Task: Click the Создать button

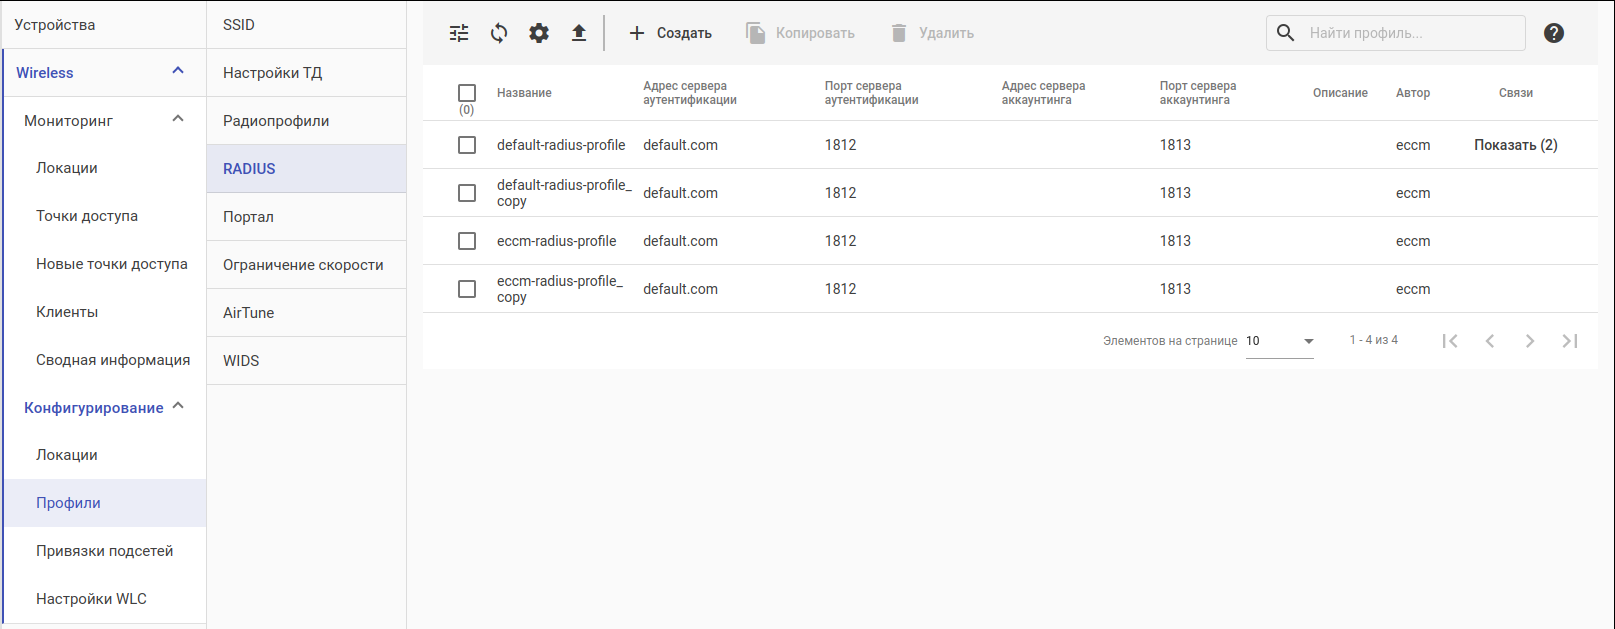Action: tap(670, 33)
